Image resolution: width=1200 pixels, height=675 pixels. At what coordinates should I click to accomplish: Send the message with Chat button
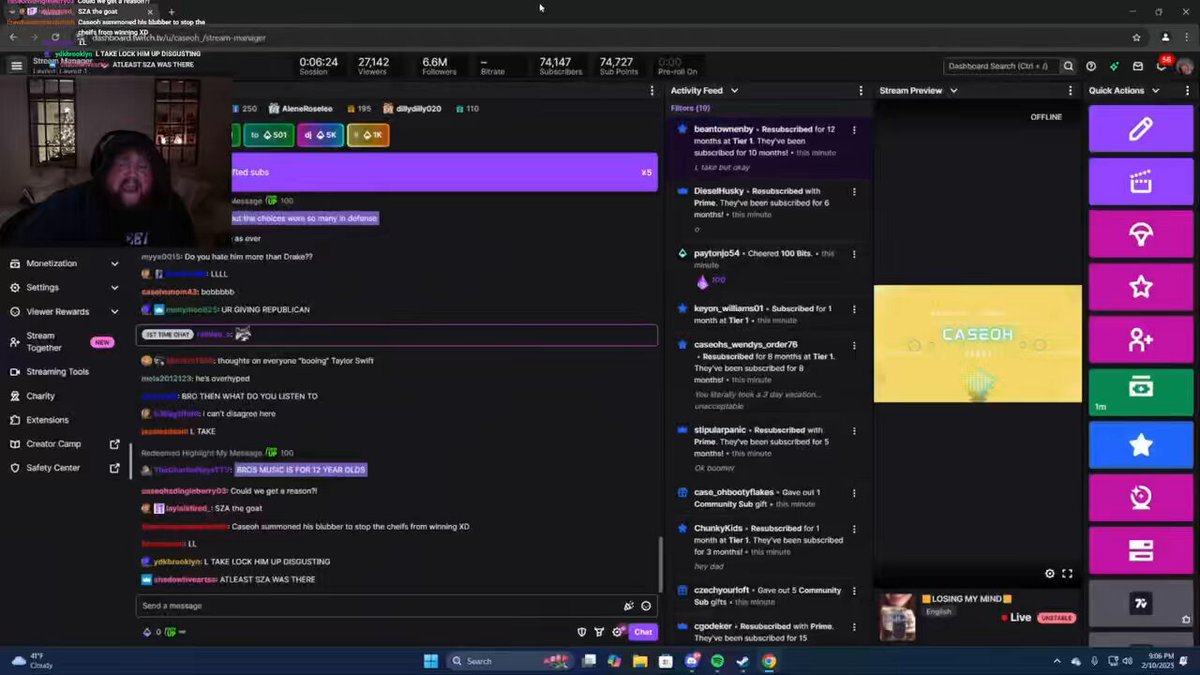[643, 632]
